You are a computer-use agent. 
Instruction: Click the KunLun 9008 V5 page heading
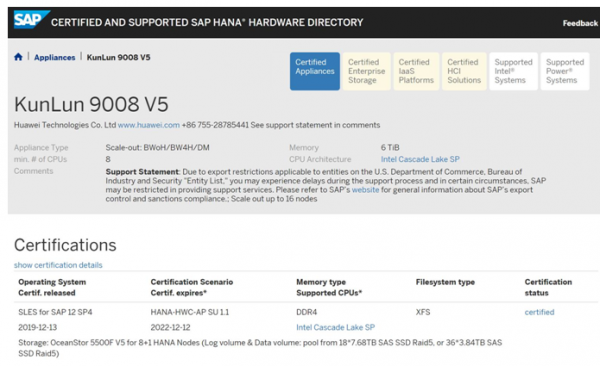pos(91,105)
